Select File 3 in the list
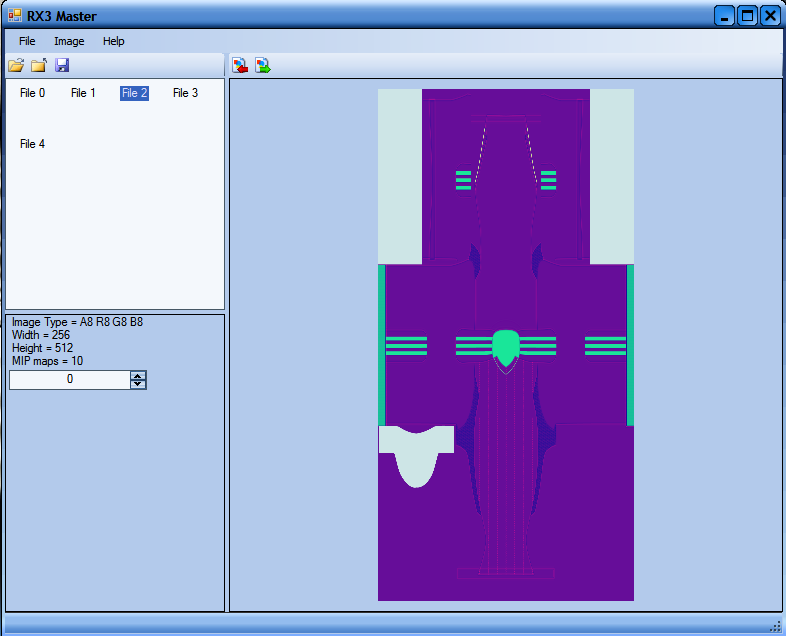This screenshot has height=636, width=786. (185, 93)
